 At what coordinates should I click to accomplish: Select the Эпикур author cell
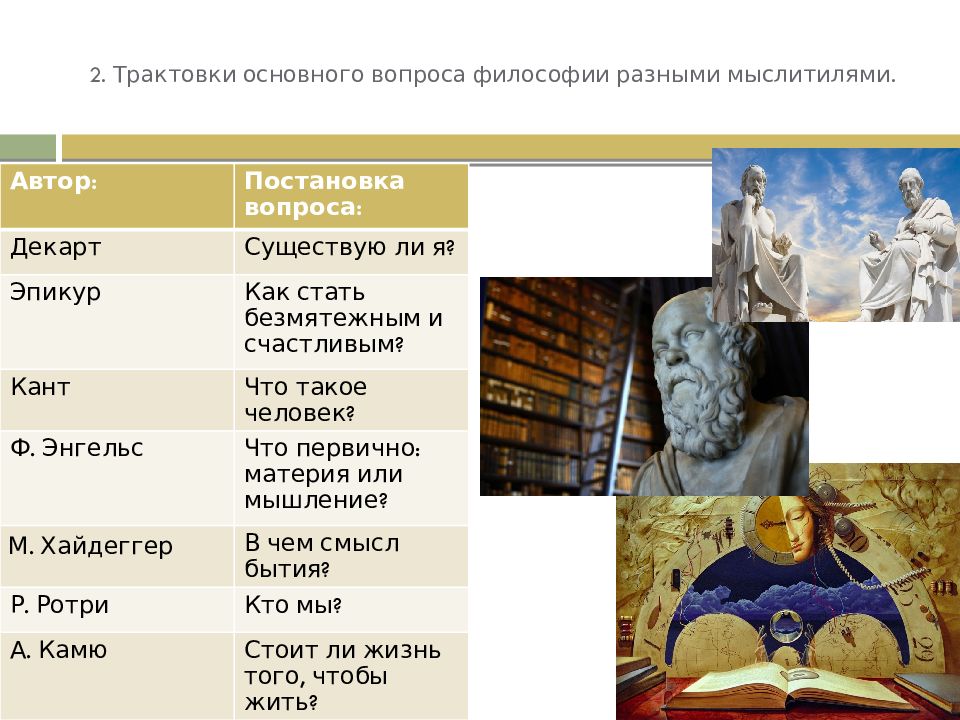point(117,321)
